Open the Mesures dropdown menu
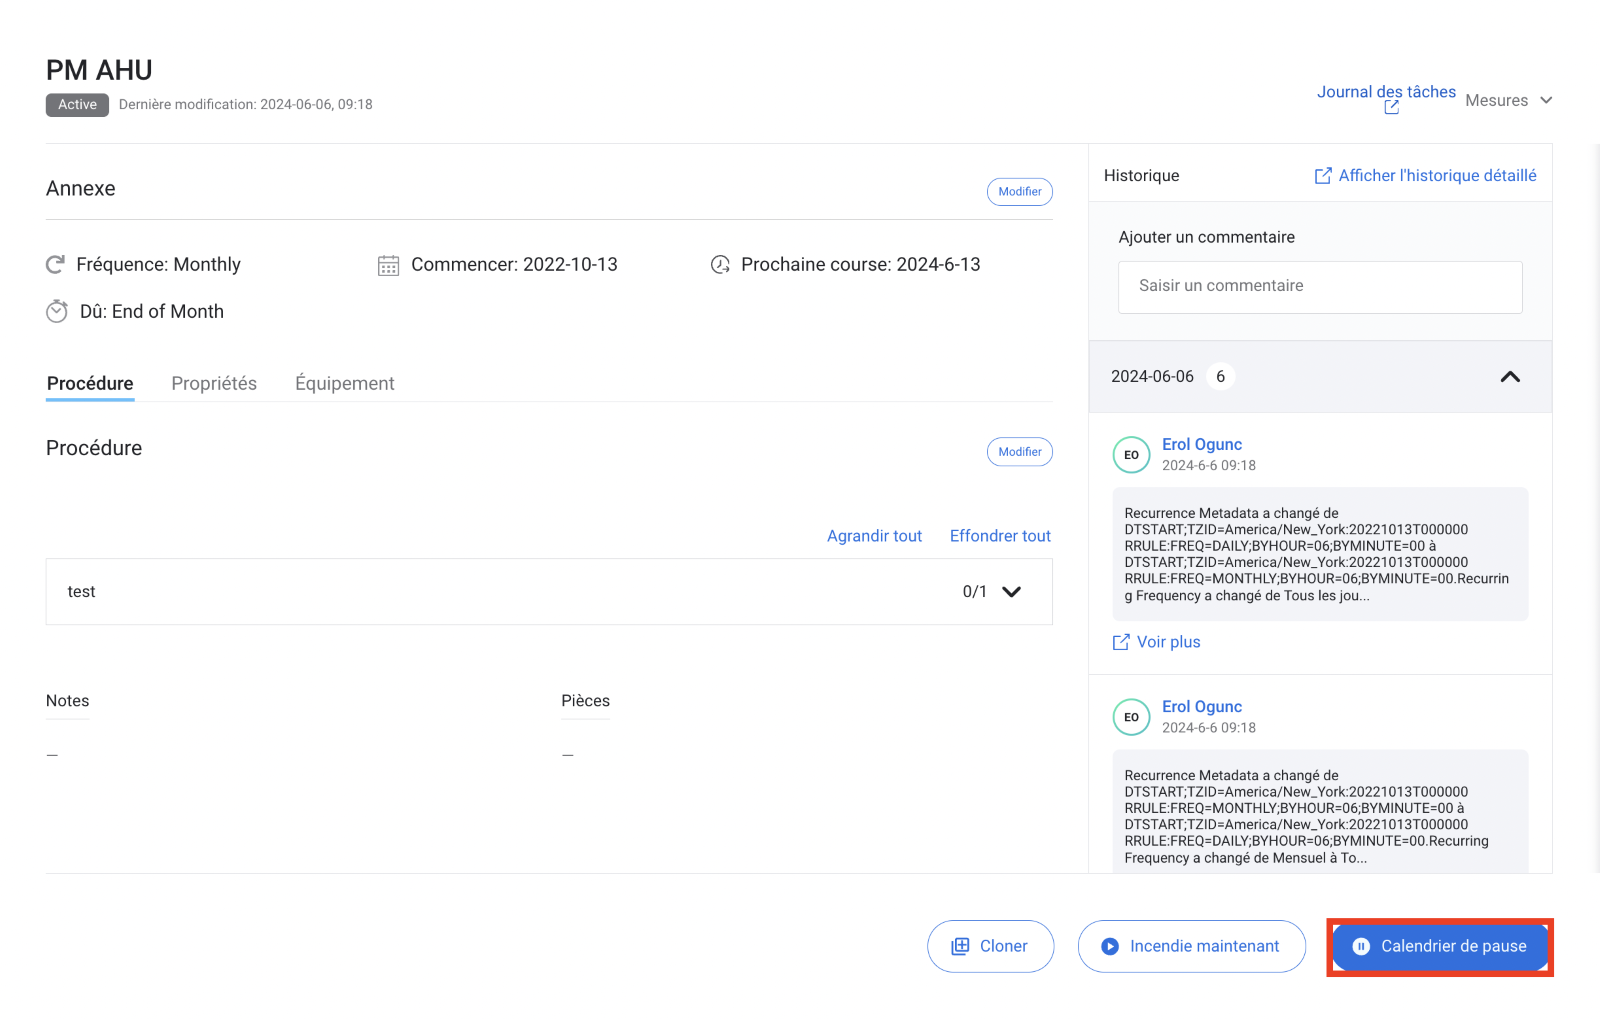 click(x=1508, y=100)
